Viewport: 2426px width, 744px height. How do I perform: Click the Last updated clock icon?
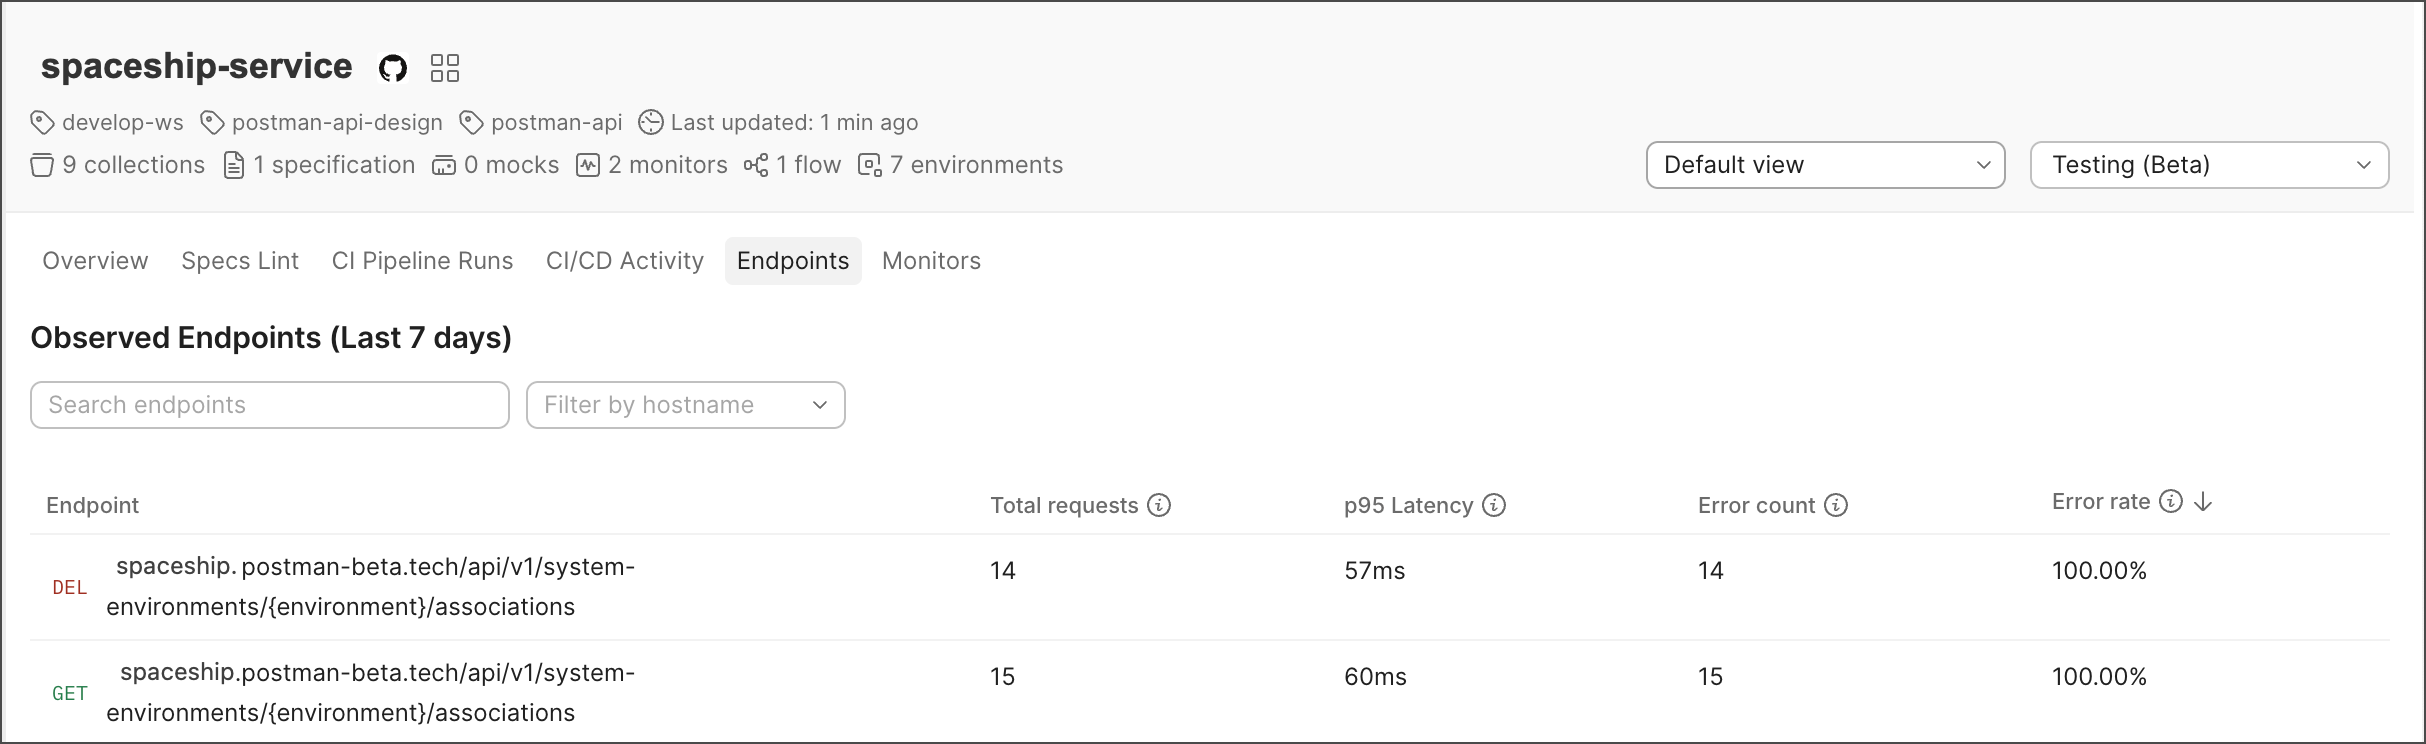[651, 123]
